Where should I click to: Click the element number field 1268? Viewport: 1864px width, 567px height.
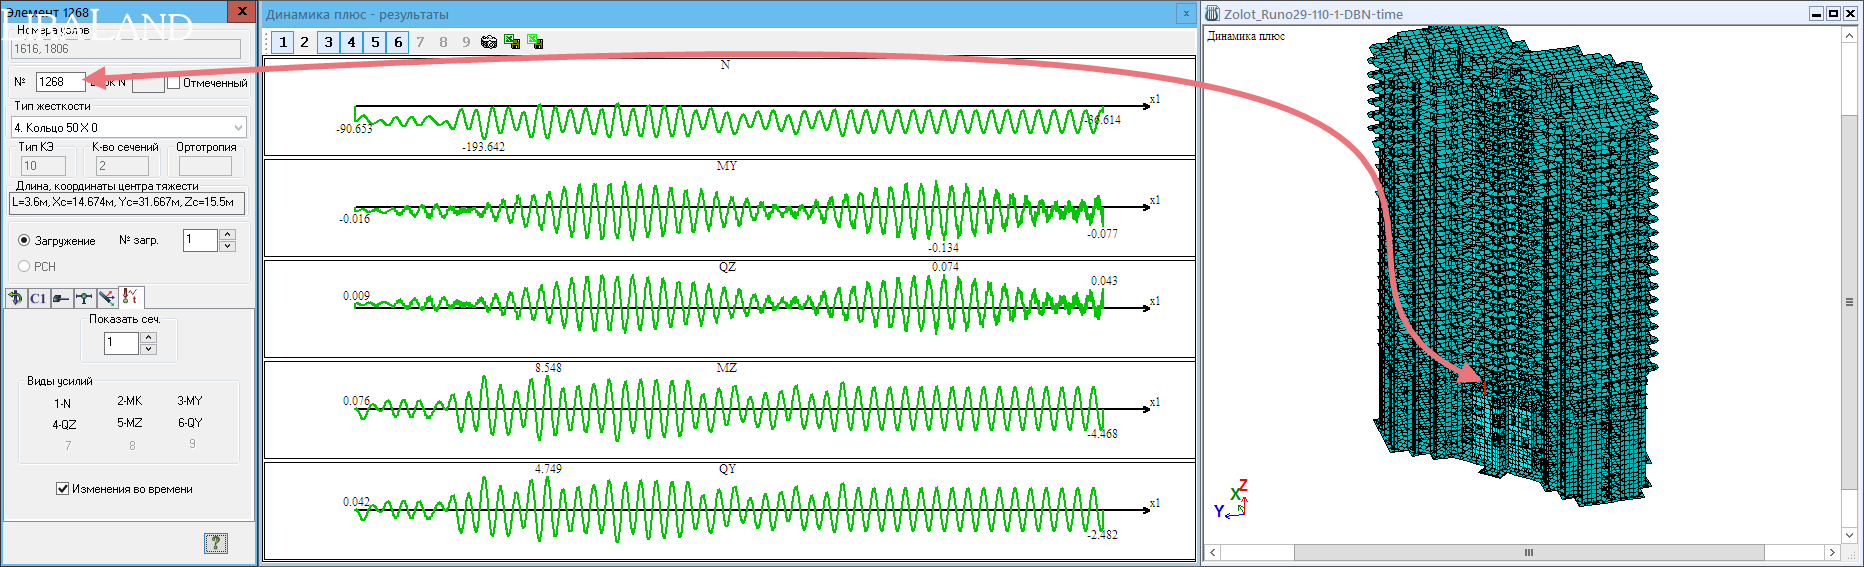(x=59, y=82)
